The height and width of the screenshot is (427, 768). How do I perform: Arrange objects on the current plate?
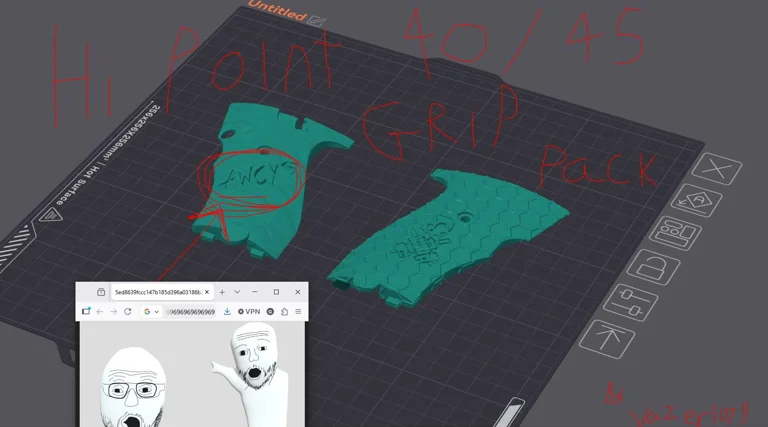[674, 233]
